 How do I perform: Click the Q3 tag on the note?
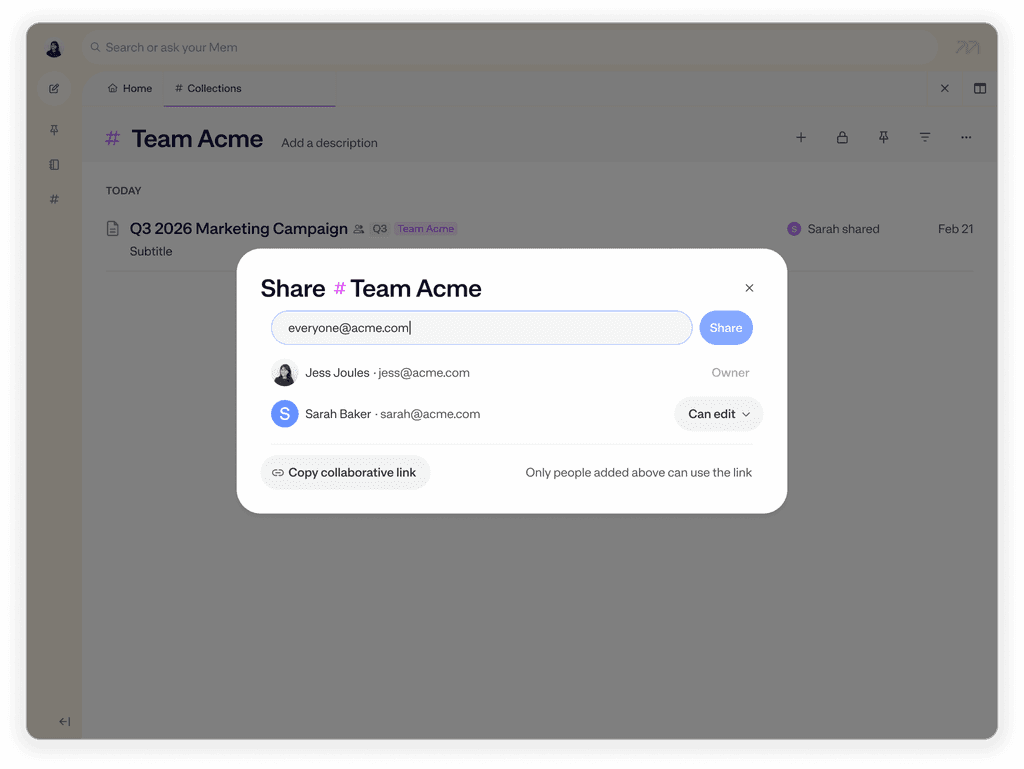379,228
